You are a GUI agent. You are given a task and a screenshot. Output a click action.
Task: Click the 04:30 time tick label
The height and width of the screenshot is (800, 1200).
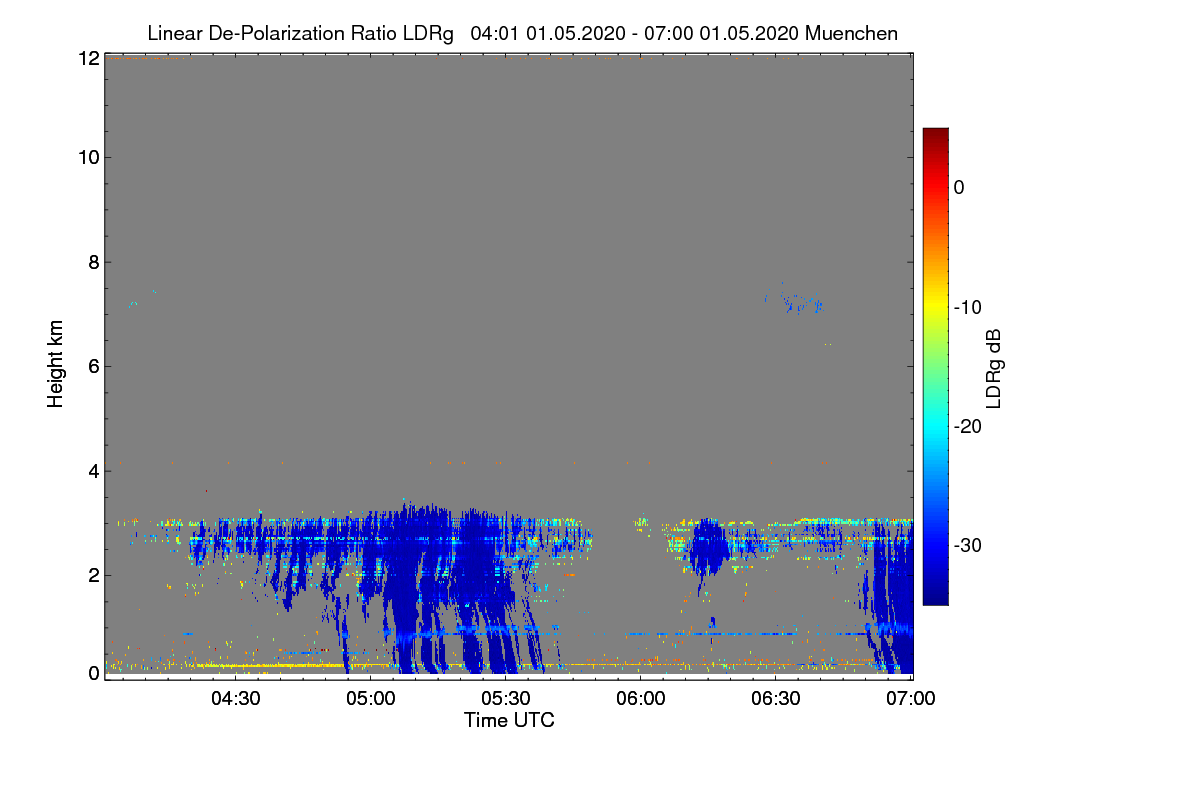pyautogui.click(x=236, y=699)
